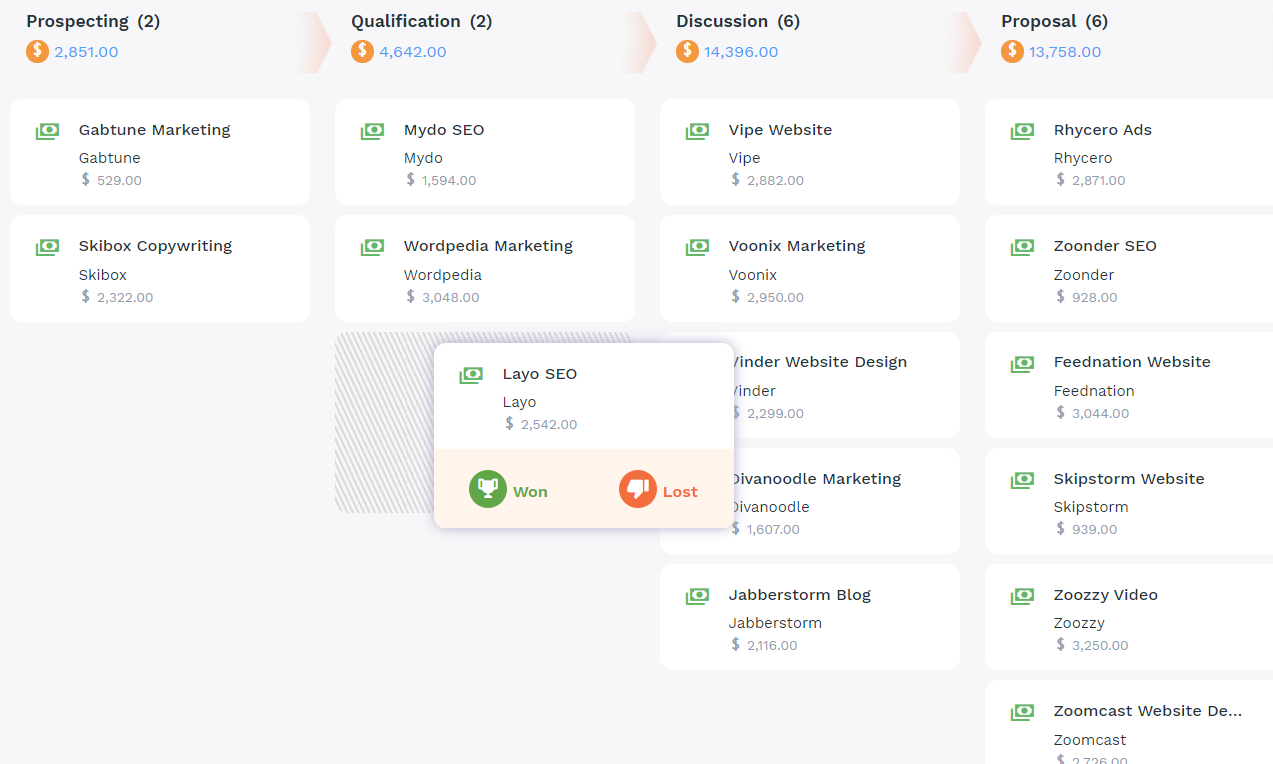
Task: Click the orange Lost thumbs-down icon
Action: tap(638, 490)
